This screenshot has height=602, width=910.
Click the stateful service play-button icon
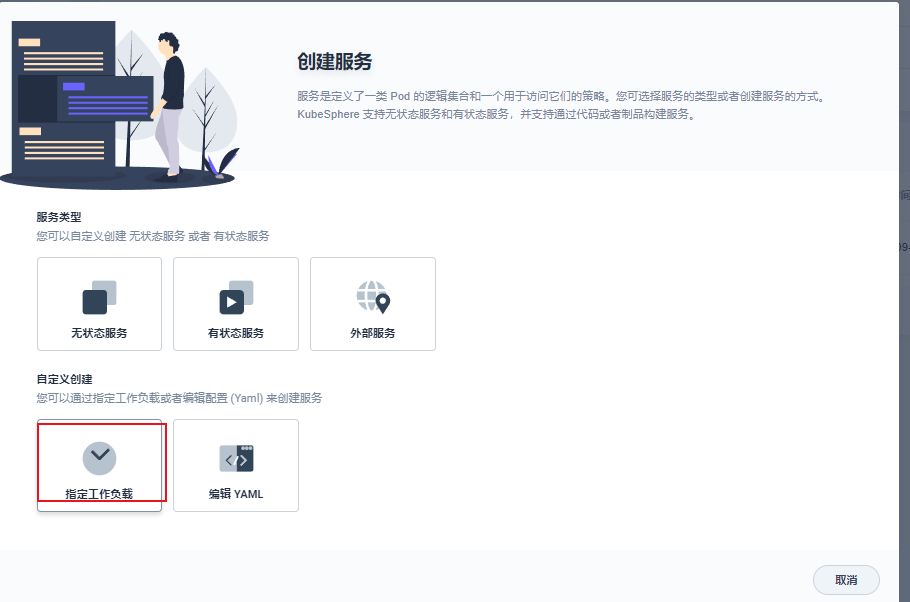coord(236,297)
